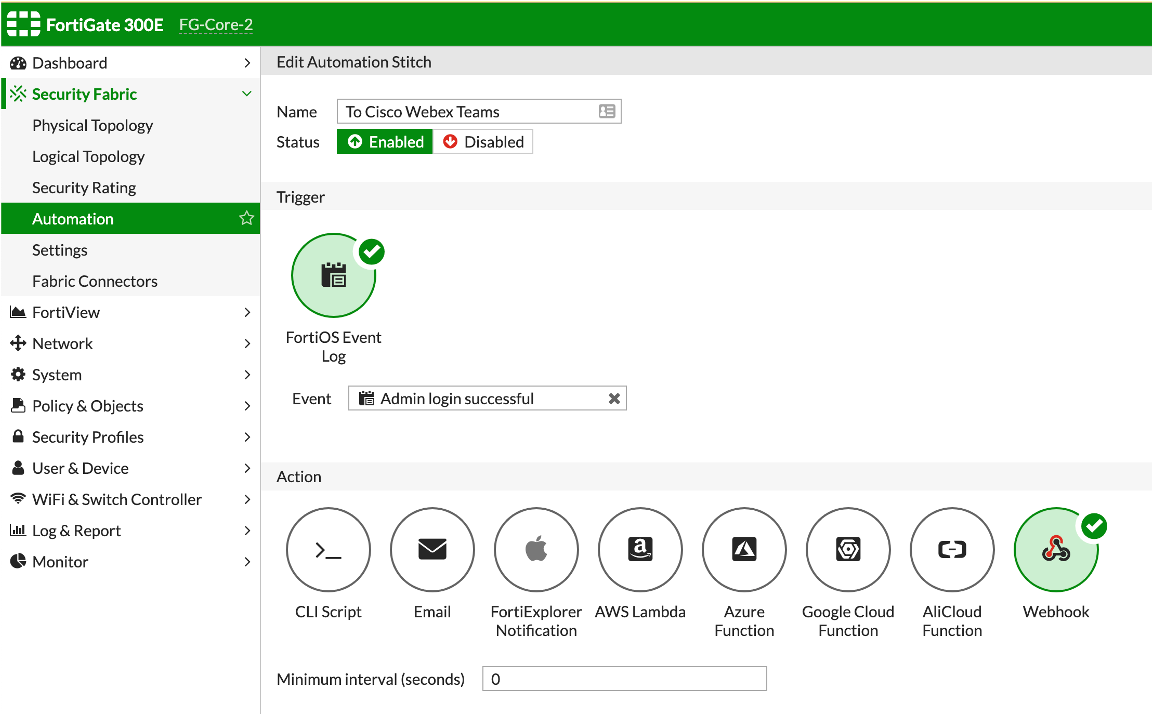
Task: Expand the Dashboard menu chevron
Action: point(247,63)
